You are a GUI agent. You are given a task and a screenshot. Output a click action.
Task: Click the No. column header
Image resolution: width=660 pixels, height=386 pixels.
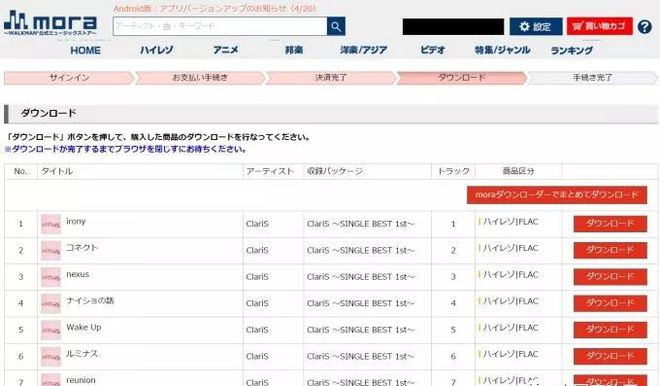coord(21,171)
